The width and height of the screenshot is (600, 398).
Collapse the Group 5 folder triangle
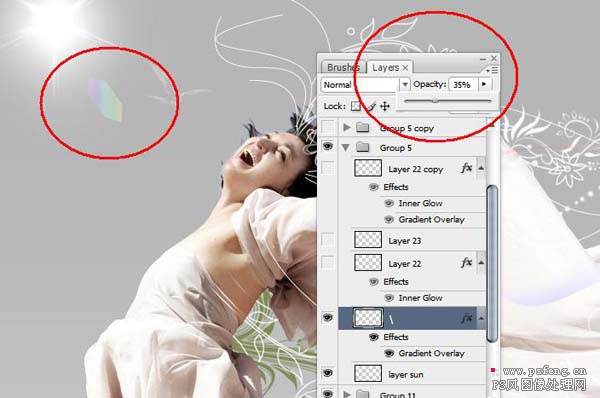[346, 147]
